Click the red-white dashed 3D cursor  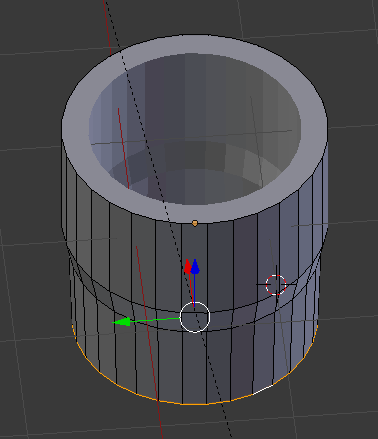coord(276,285)
